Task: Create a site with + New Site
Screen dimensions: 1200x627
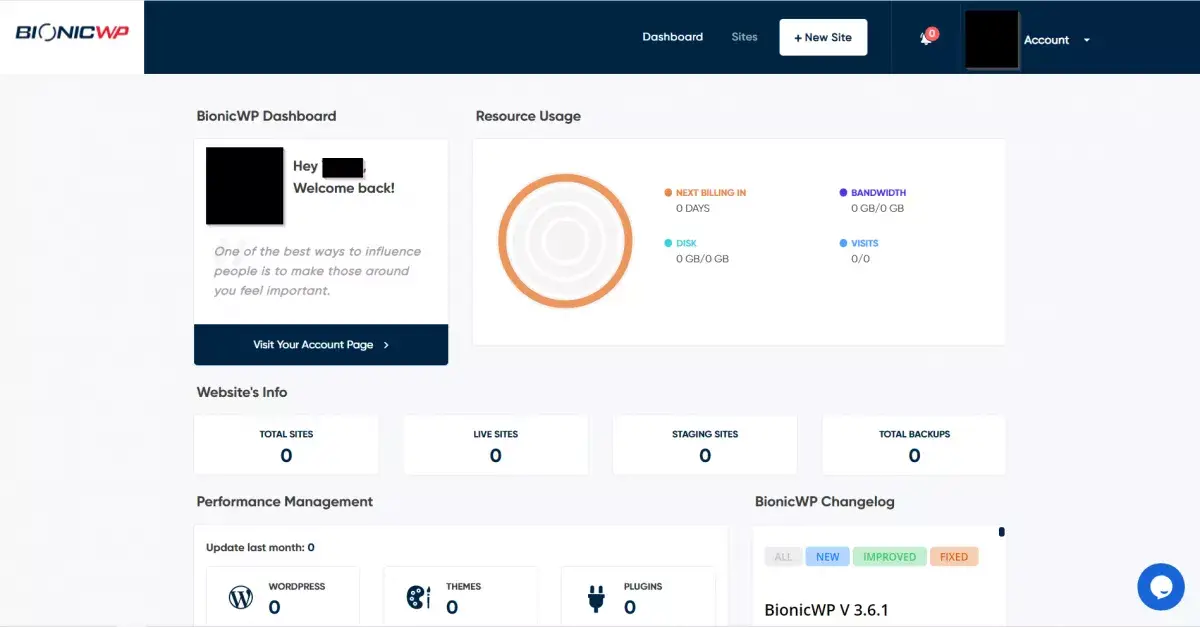Action: (823, 37)
